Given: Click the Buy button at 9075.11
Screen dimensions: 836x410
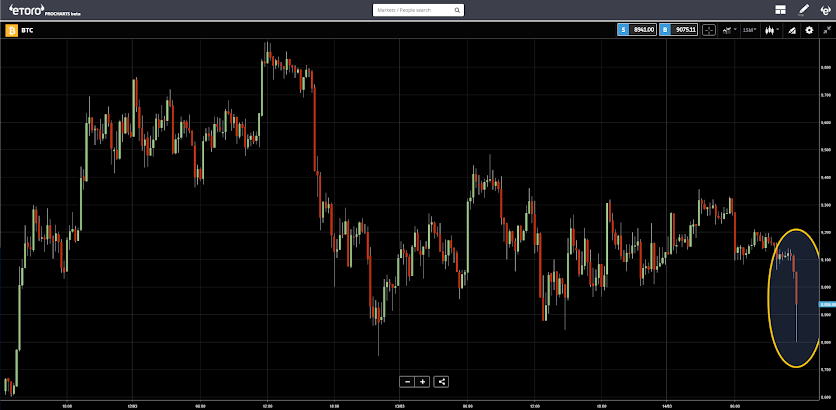Looking at the screenshot, I should (x=678, y=30).
